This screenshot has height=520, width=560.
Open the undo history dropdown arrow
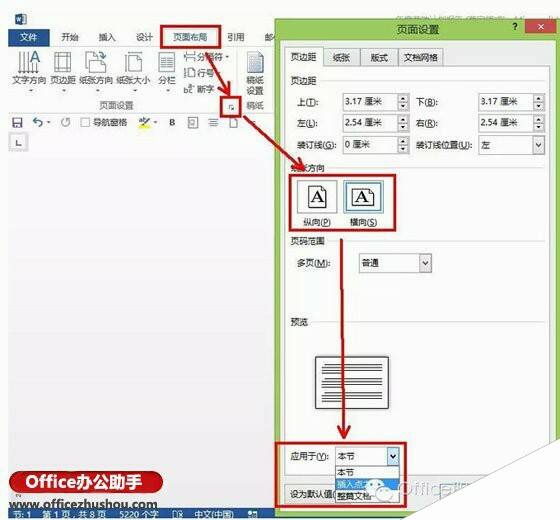tap(48, 122)
